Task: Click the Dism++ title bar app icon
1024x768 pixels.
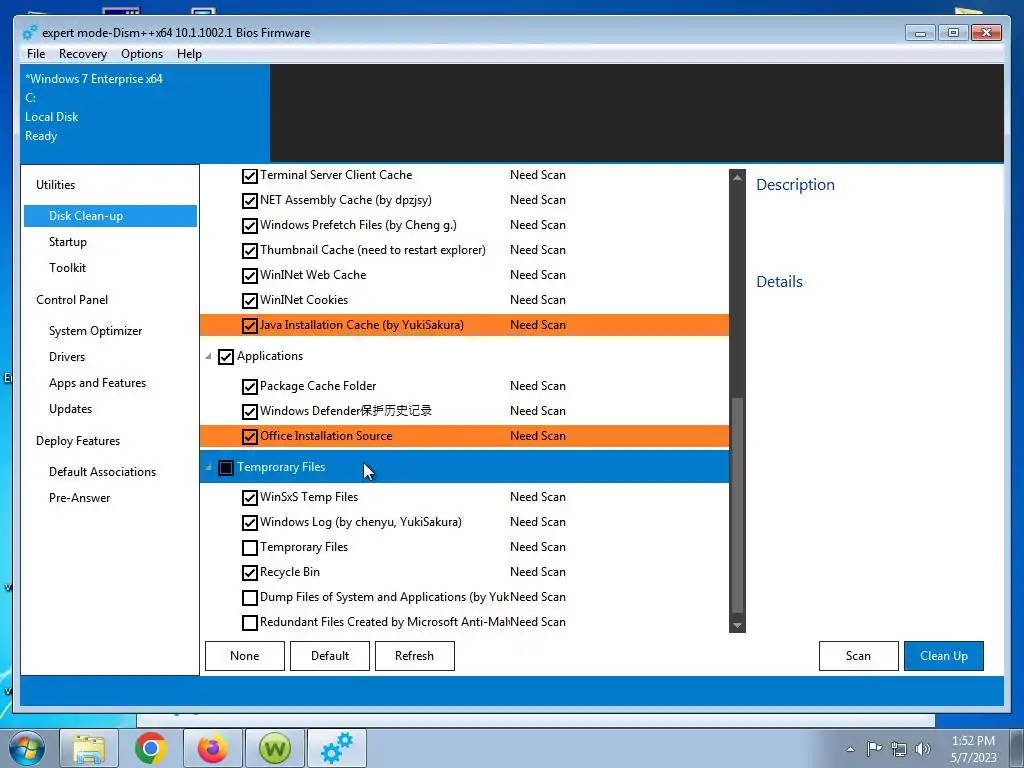Action: (x=29, y=33)
